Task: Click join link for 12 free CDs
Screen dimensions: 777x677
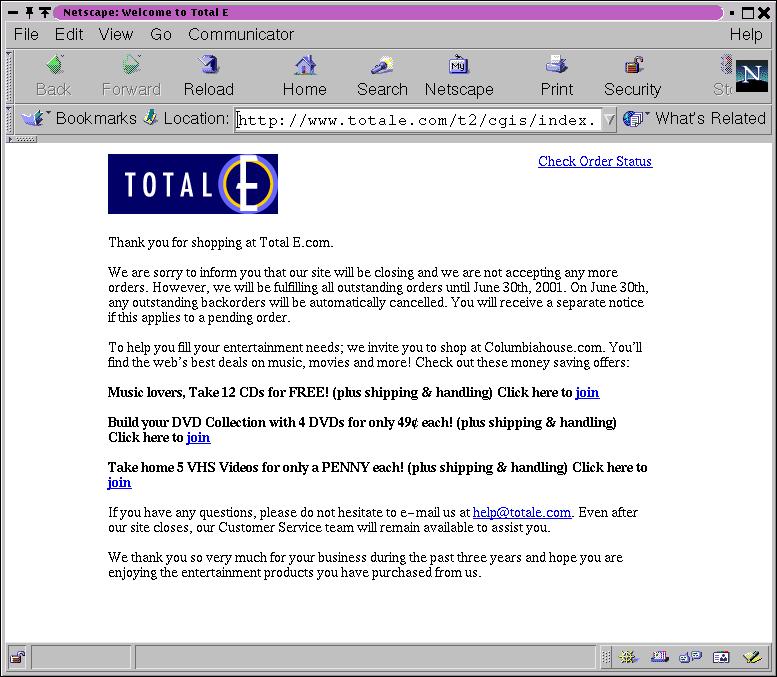Action: pyautogui.click(x=587, y=393)
